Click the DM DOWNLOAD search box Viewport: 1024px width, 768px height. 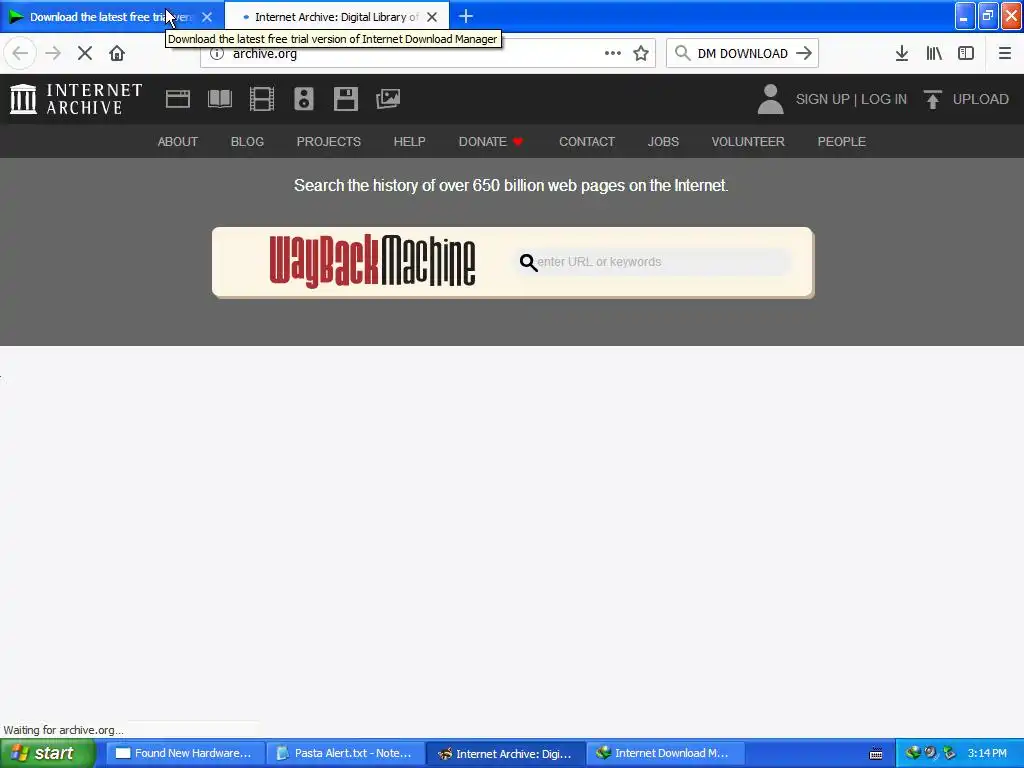[742, 54]
